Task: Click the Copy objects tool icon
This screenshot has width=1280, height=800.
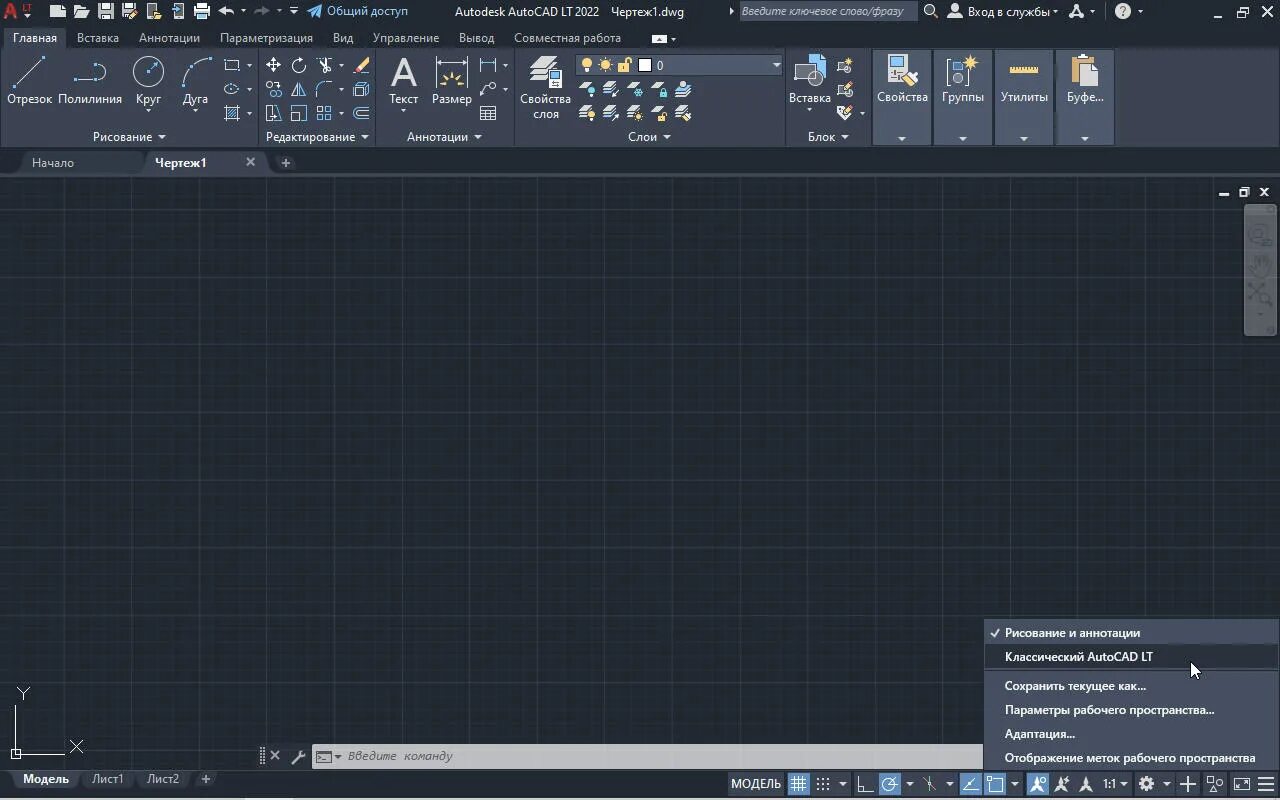Action: [273, 89]
